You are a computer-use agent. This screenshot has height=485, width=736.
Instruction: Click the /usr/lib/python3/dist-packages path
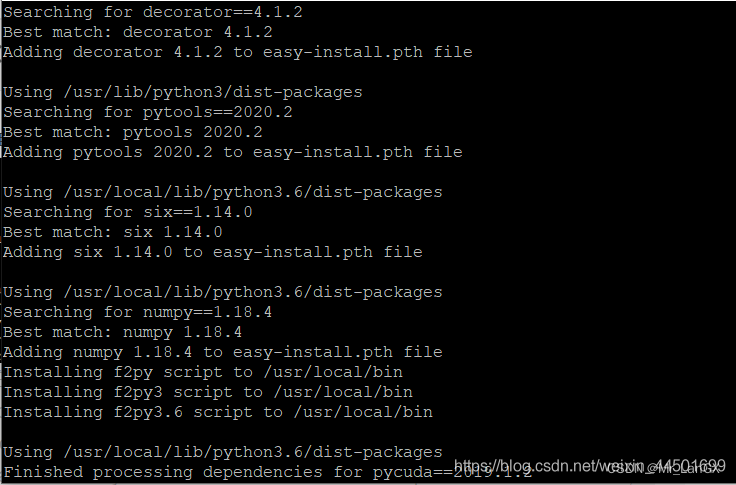click(213, 92)
